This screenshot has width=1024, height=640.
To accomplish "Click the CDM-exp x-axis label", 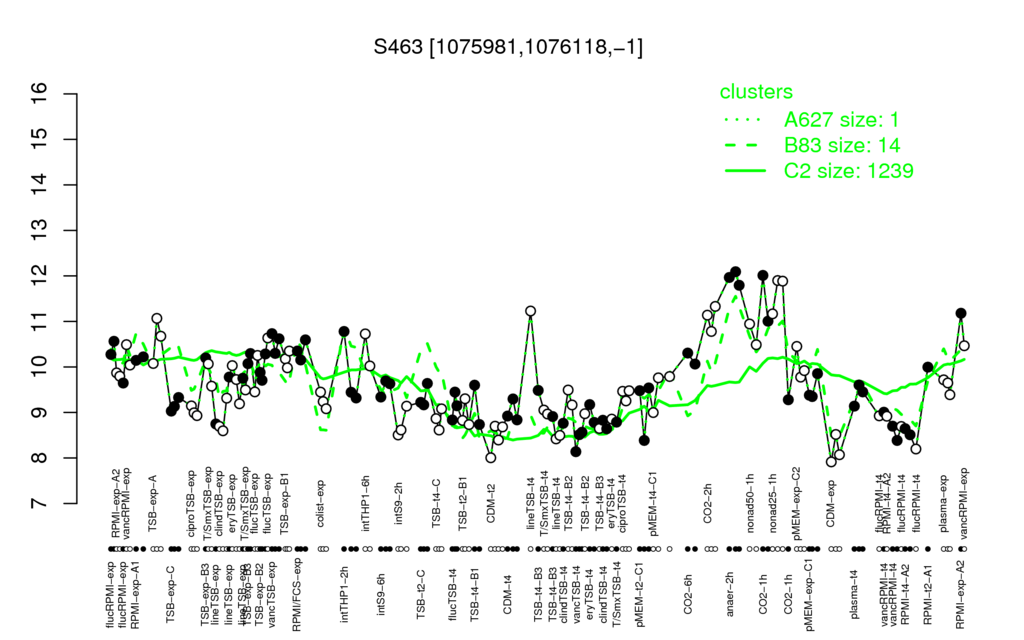I will [x=831, y=504].
